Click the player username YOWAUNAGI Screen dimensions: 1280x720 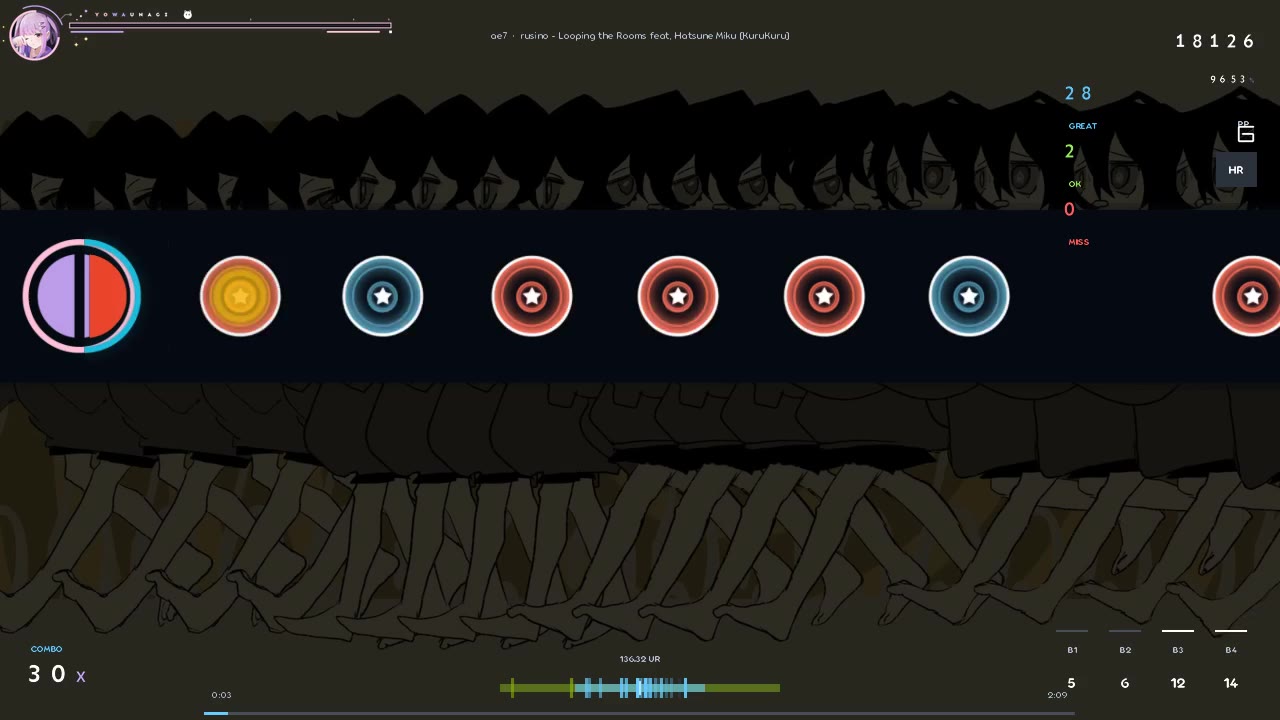point(131,15)
